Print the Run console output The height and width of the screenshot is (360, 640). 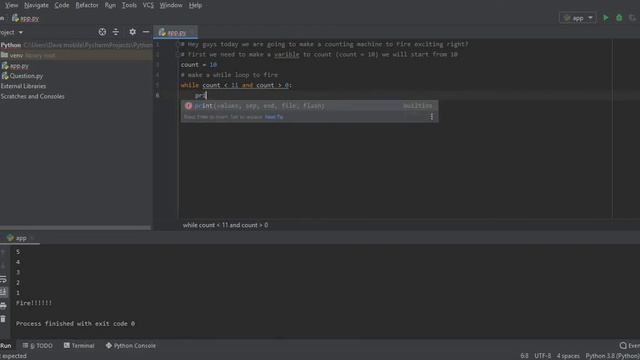click(3, 306)
